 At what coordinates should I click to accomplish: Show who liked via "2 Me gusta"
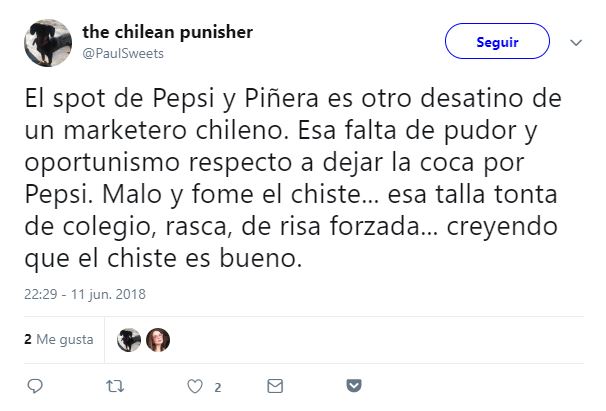58,340
